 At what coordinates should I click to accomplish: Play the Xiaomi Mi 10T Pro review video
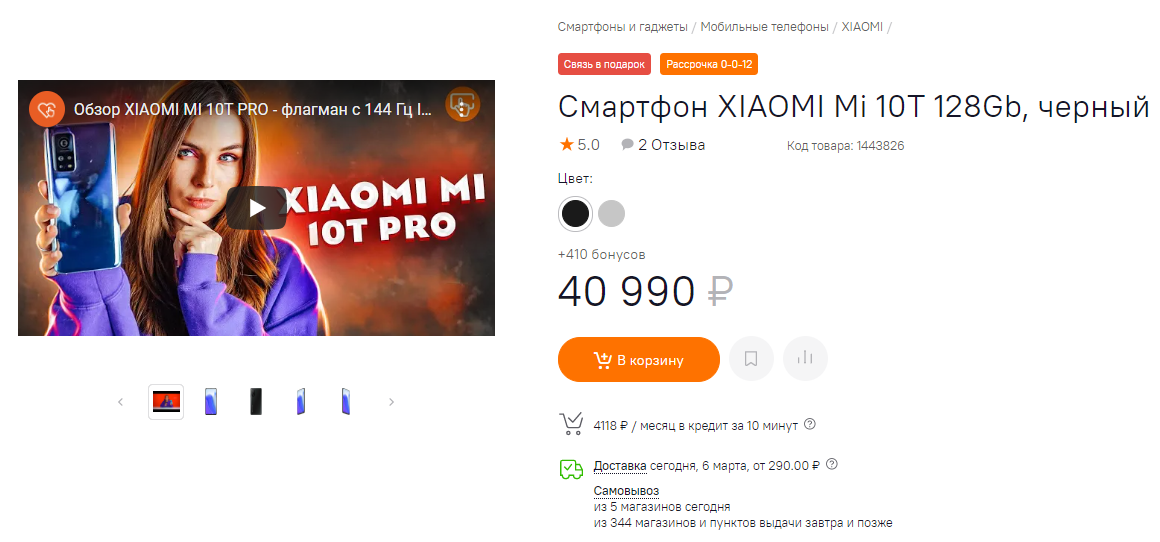tap(256, 208)
